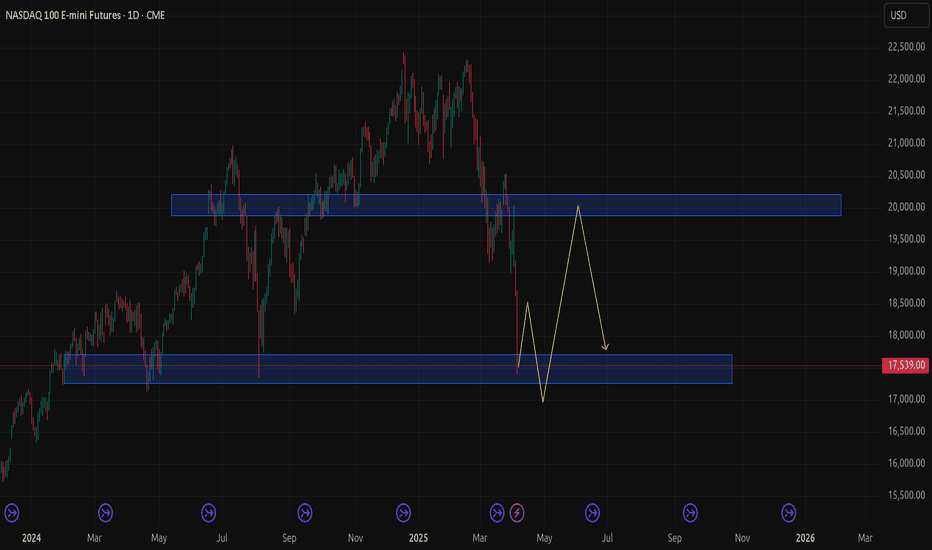The image size is (932, 550).
Task: Click the 22,000.00 price axis label
Action: click(906, 79)
